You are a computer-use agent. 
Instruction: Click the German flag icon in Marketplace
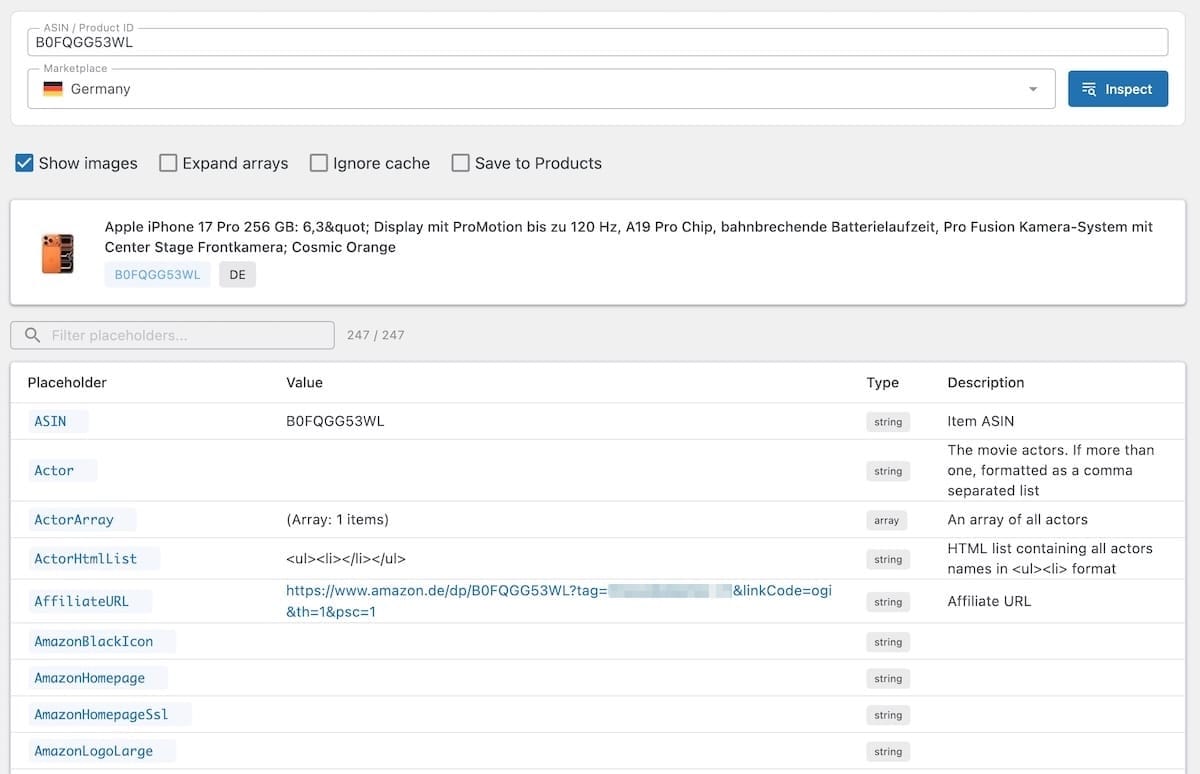[x=53, y=89]
